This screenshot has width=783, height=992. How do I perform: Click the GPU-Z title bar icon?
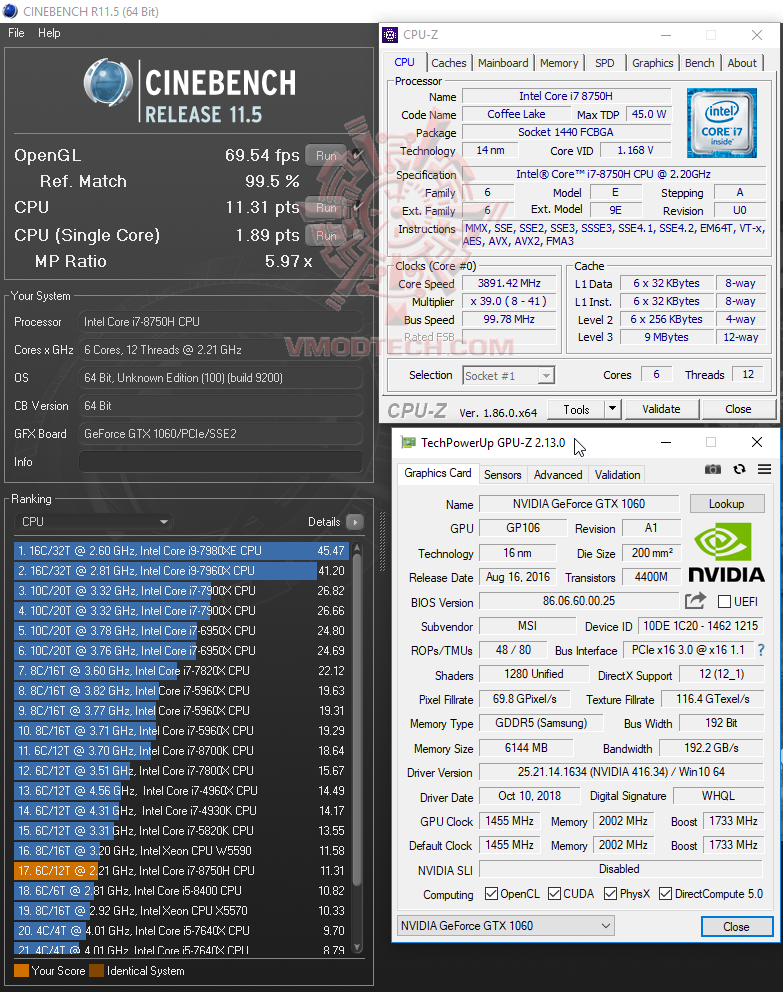point(409,442)
